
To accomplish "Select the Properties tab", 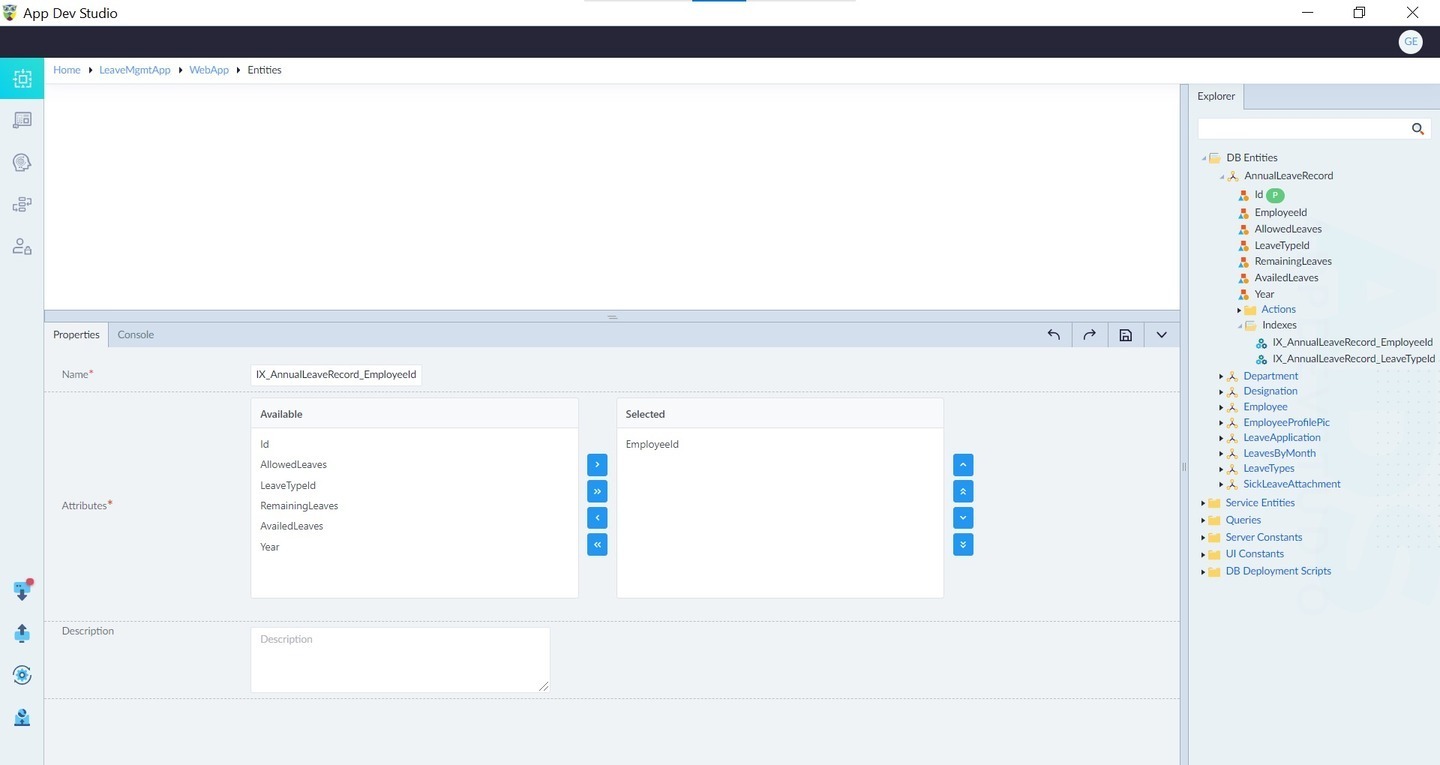I will point(76,335).
